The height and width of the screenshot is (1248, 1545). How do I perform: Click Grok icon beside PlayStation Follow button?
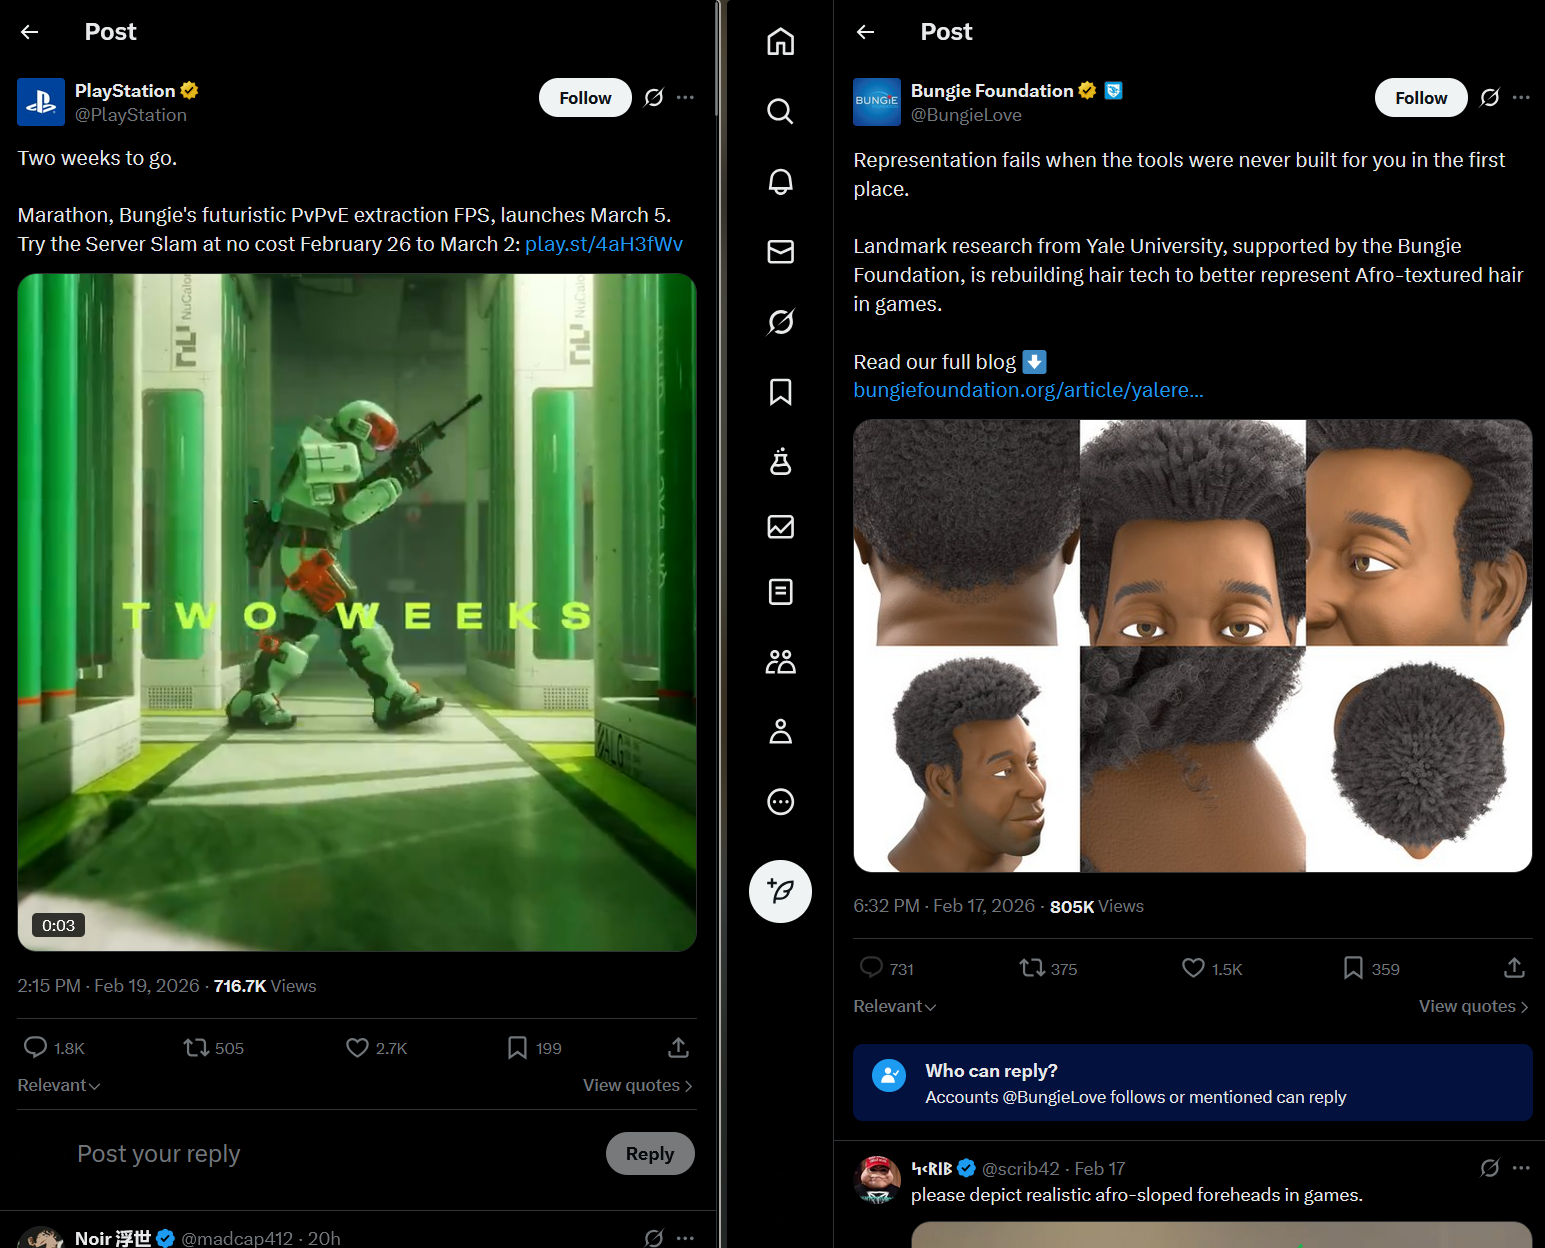point(654,97)
